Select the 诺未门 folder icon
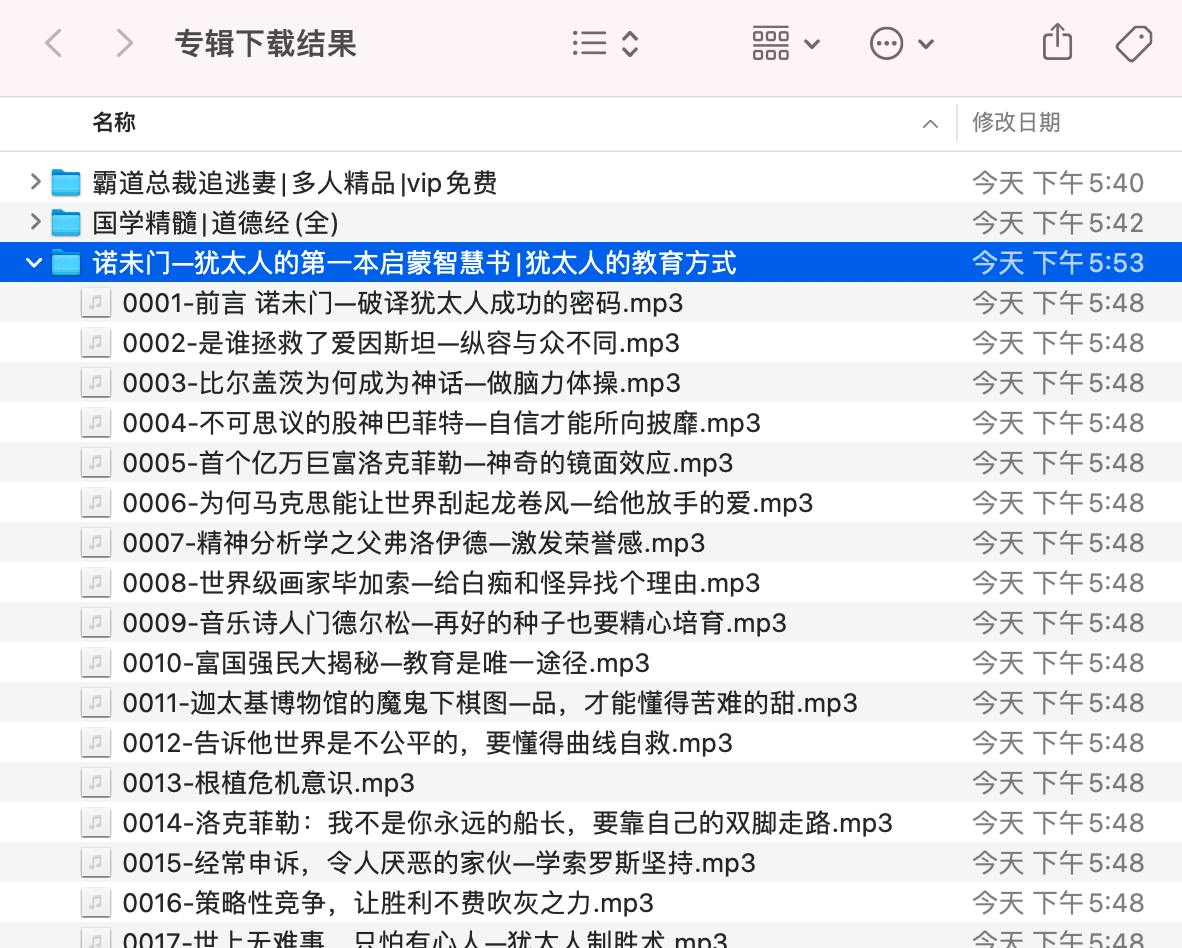Viewport: 1182px width, 948px height. 66,262
